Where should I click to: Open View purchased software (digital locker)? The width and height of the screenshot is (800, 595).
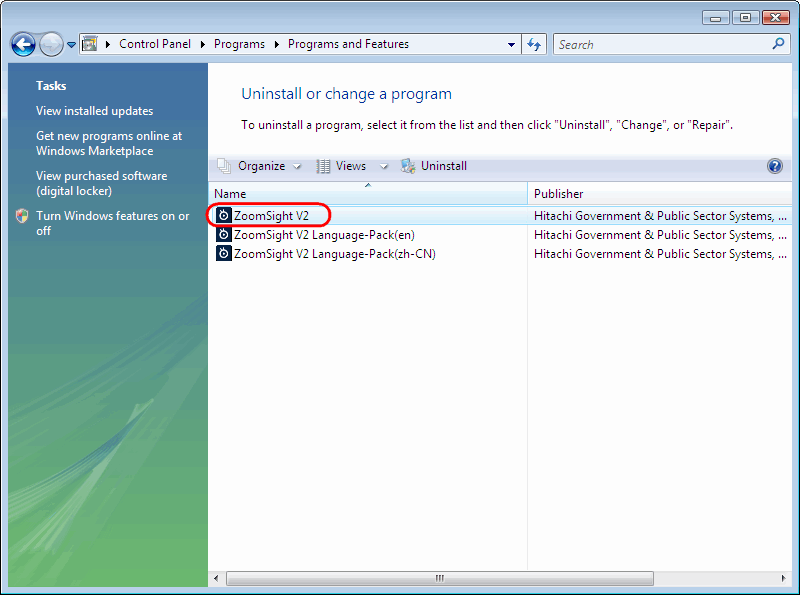[x=102, y=183]
